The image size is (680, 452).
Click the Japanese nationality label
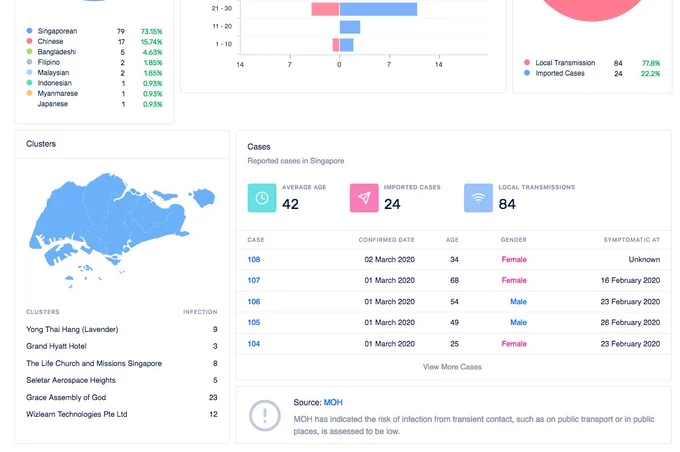coord(52,104)
